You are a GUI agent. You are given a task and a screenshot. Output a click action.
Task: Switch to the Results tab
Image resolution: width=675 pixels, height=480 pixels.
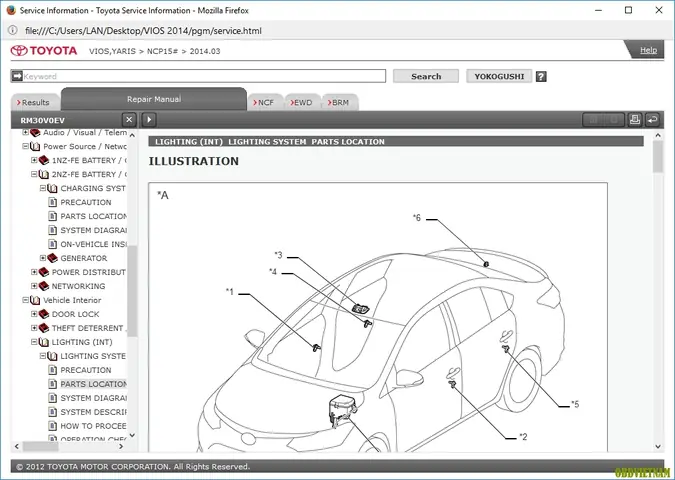coord(35,102)
